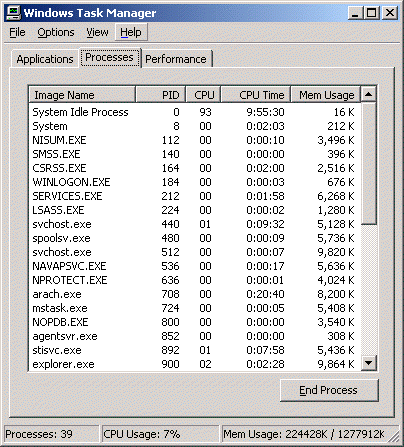Select the Processes tab
This screenshot has height=447, width=404.
[x=110, y=57]
